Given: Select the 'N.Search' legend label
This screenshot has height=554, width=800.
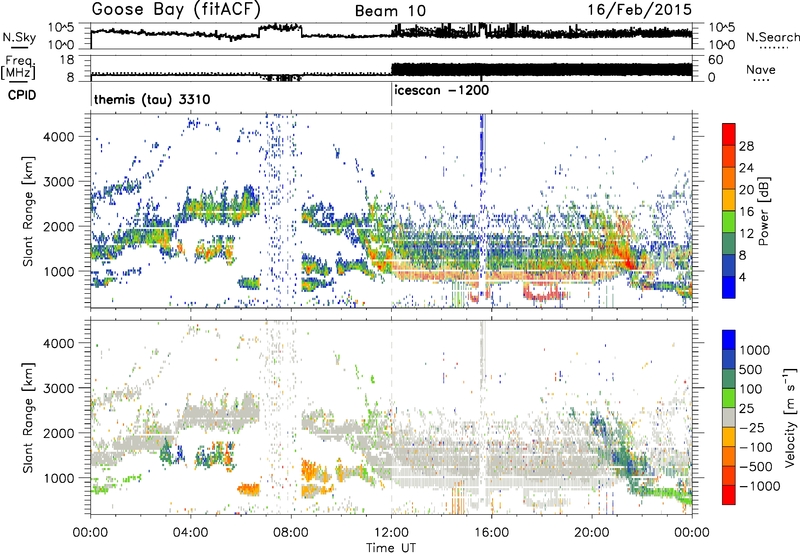Looking at the screenshot, I should 772,37.
